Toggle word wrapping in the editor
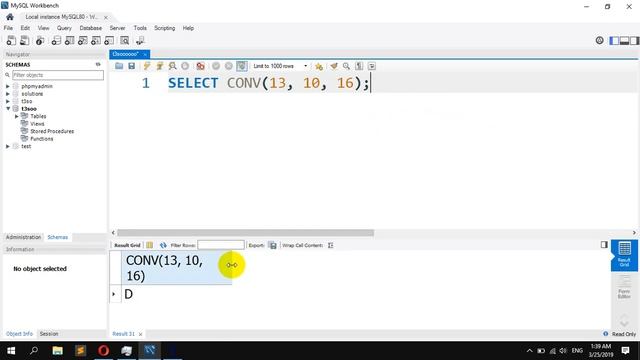This screenshot has width=640, height=360. coord(371,66)
